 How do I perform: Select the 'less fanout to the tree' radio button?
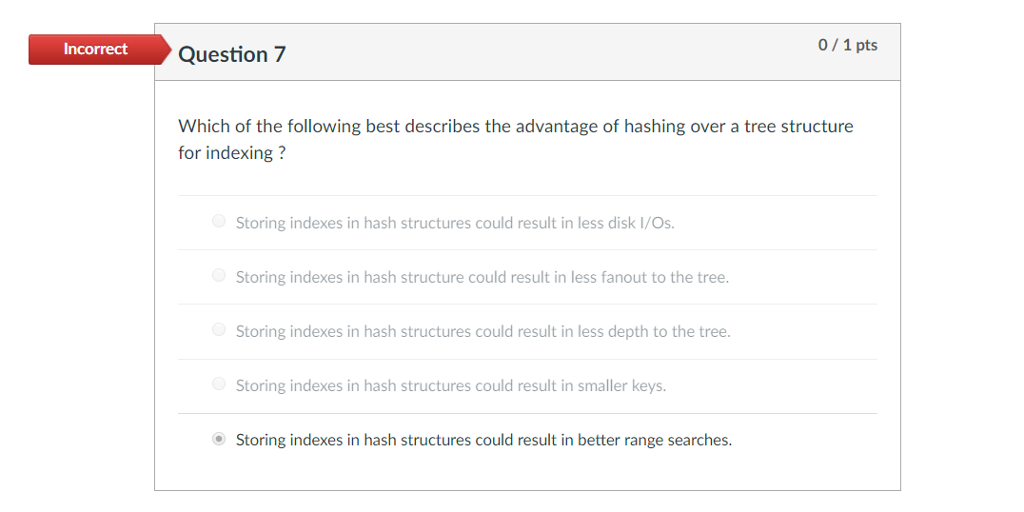point(219,275)
